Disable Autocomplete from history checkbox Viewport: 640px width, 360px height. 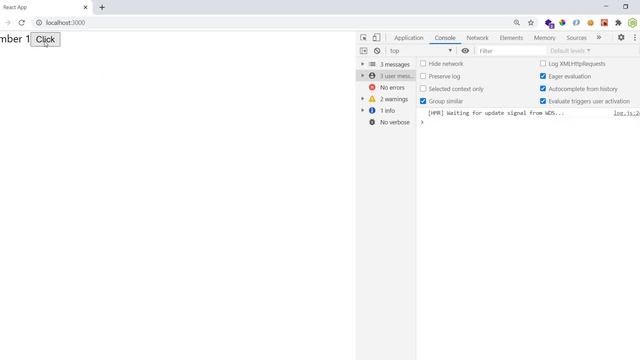click(543, 89)
